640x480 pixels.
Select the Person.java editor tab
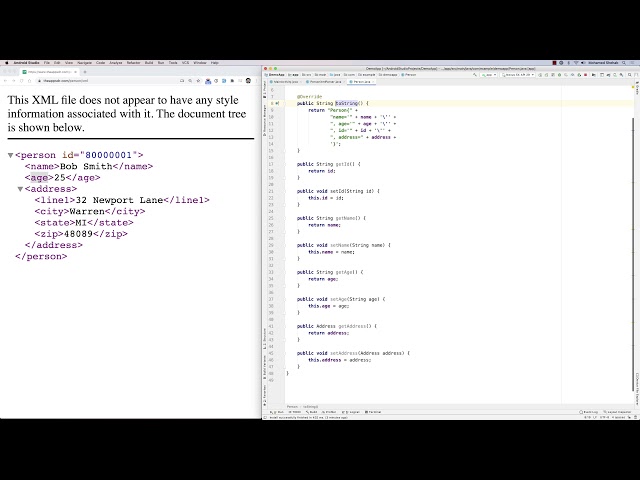tap(362, 82)
